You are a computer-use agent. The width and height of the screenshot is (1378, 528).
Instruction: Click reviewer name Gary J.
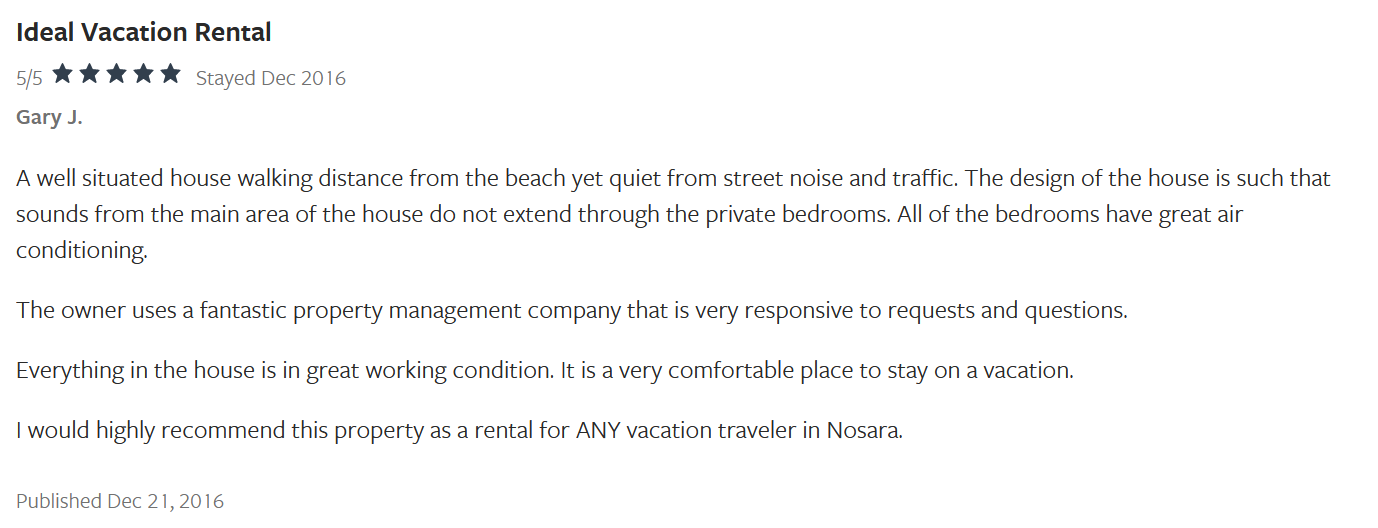(49, 118)
